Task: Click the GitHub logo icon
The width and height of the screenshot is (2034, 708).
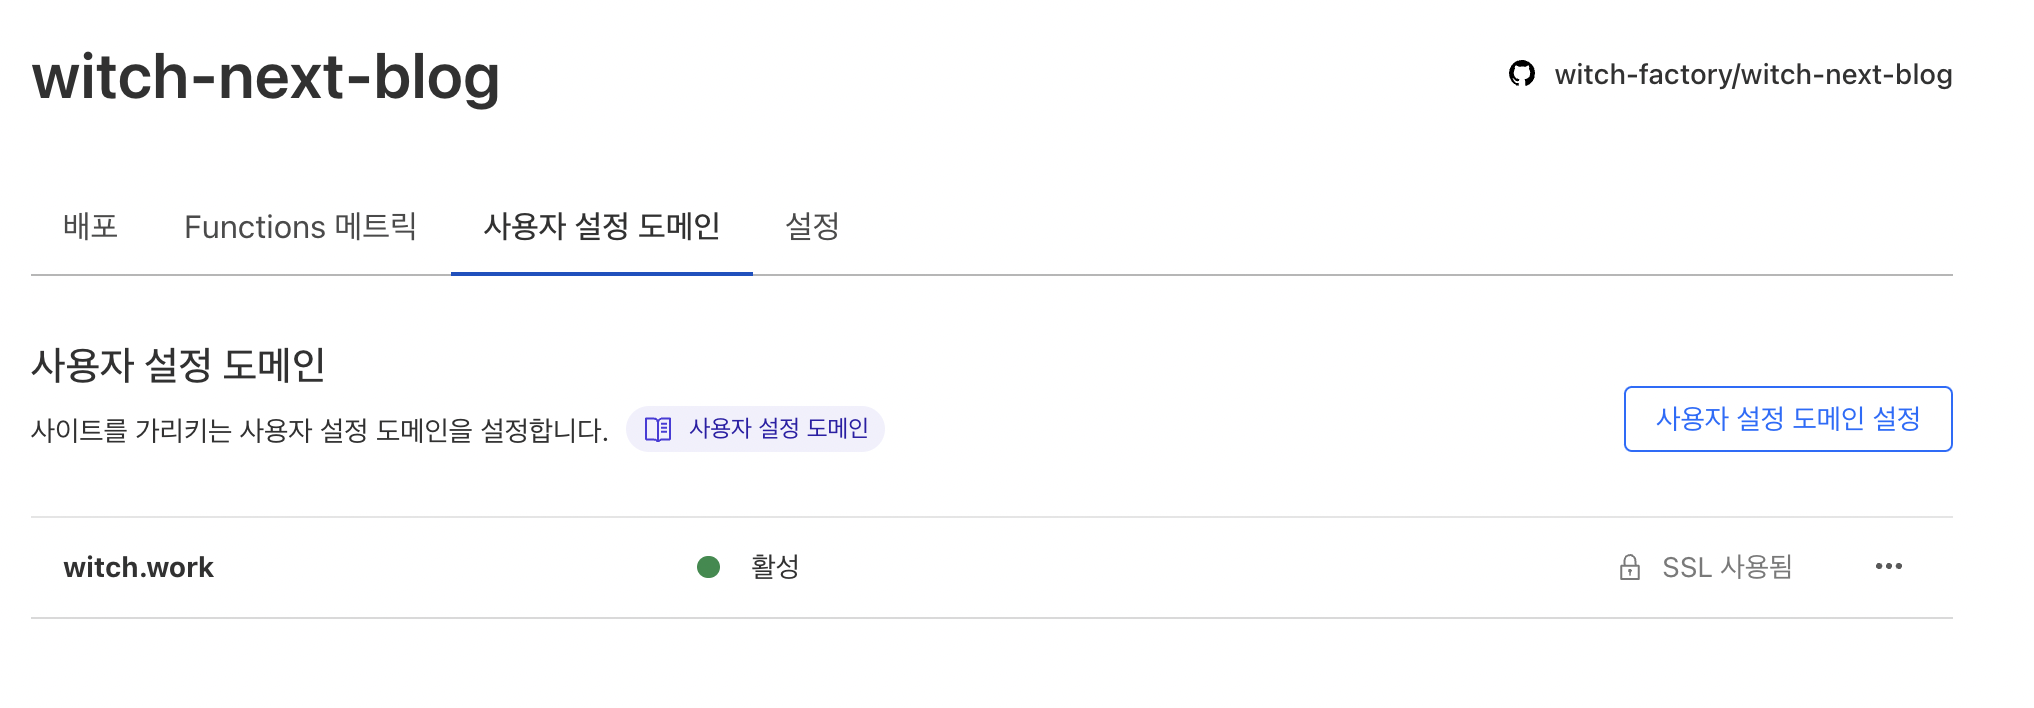Action: click(1521, 74)
